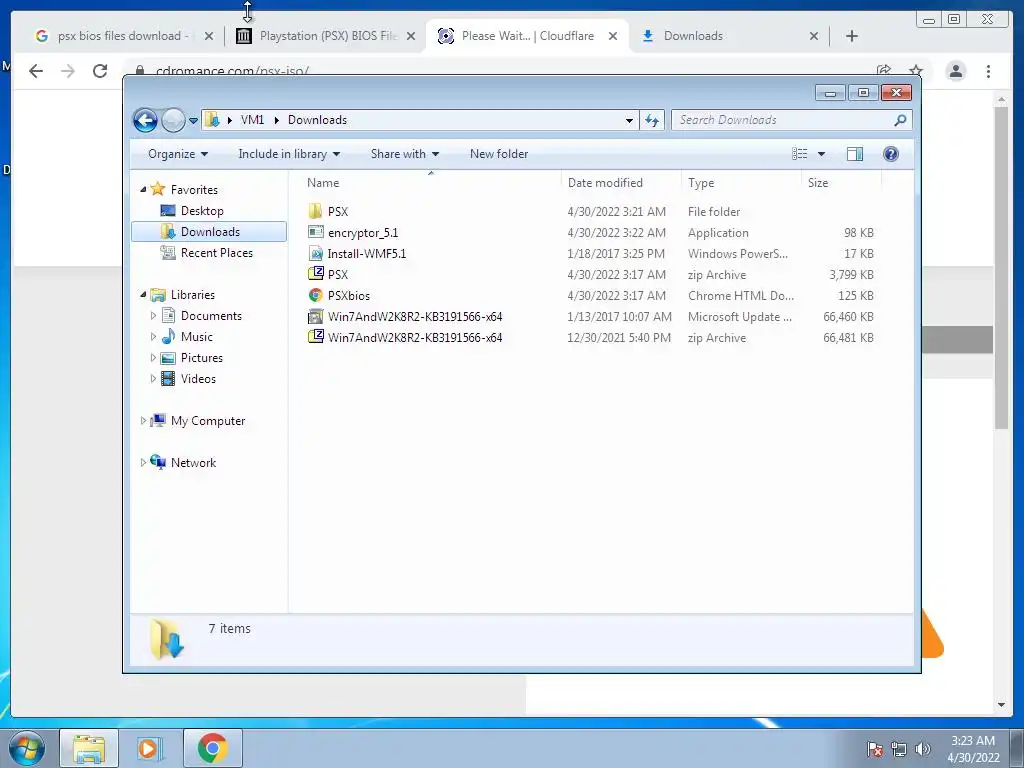This screenshot has height=768, width=1024.
Task: Open Include in library menu
Action: click(x=289, y=154)
